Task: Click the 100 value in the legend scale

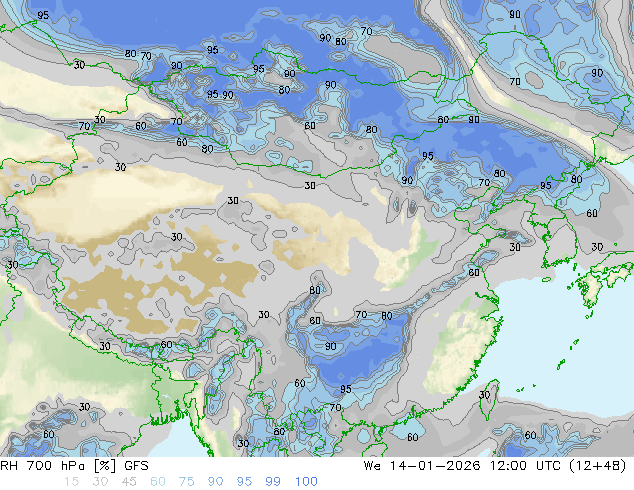Action: tap(306, 482)
